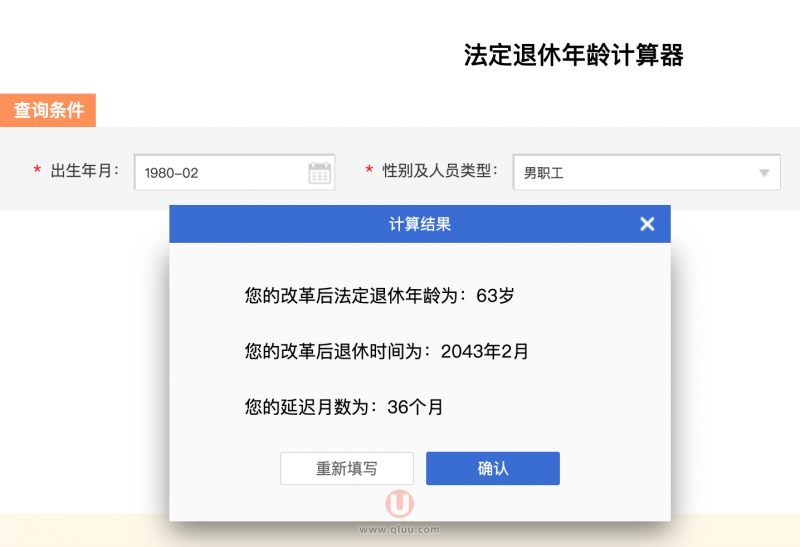Viewport: 800px width, 547px height.
Task: Click the 法定退休年龄计算器 title
Action: click(573, 55)
